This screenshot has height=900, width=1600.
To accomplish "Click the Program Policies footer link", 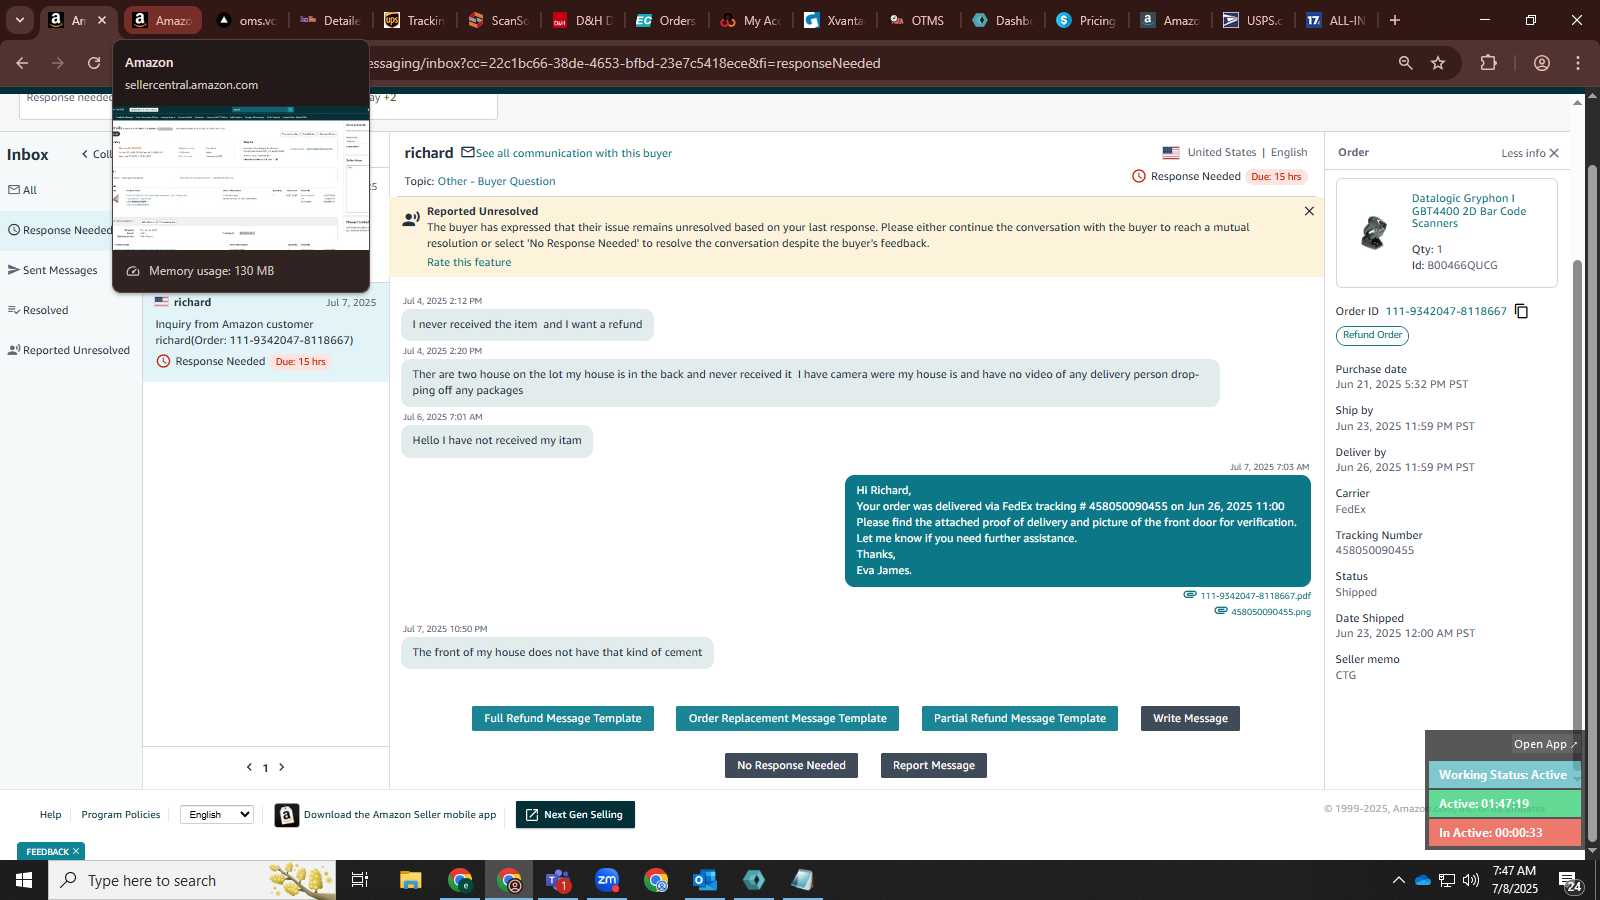I will tap(121, 815).
